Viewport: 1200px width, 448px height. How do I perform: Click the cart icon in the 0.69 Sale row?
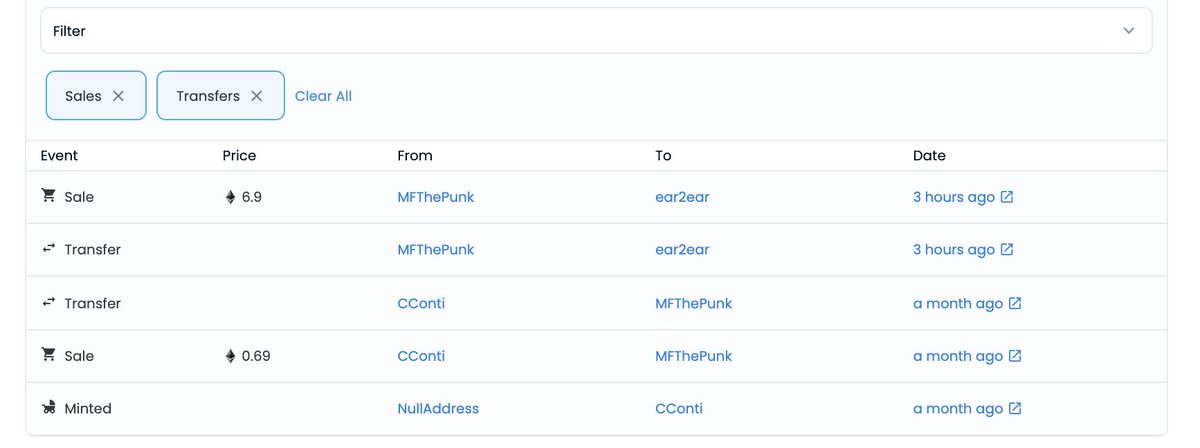click(x=48, y=355)
